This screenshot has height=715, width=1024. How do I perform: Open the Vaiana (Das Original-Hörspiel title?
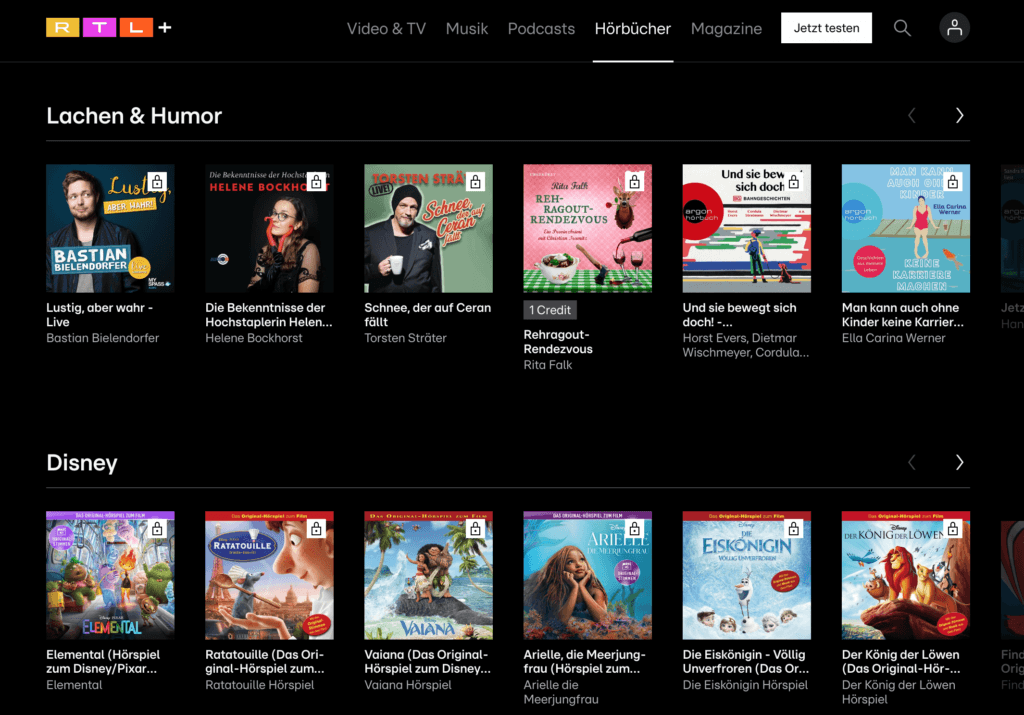click(427, 661)
